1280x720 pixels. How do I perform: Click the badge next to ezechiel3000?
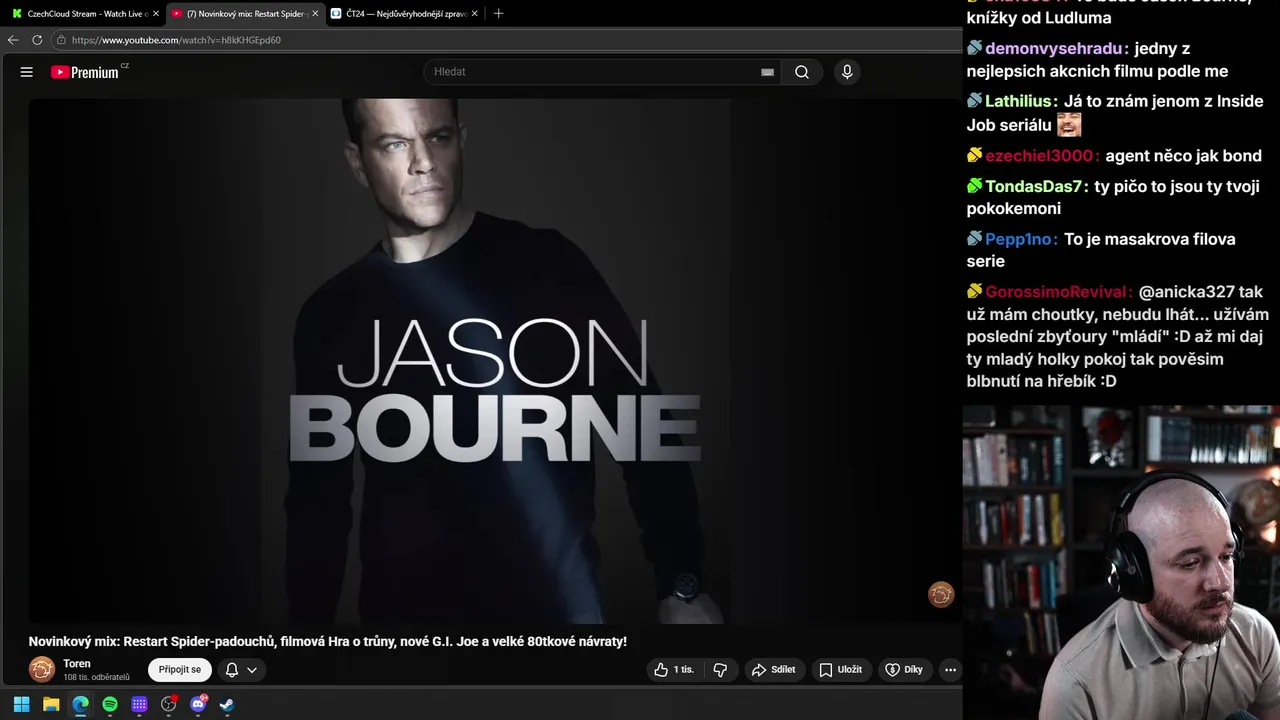(x=974, y=156)
